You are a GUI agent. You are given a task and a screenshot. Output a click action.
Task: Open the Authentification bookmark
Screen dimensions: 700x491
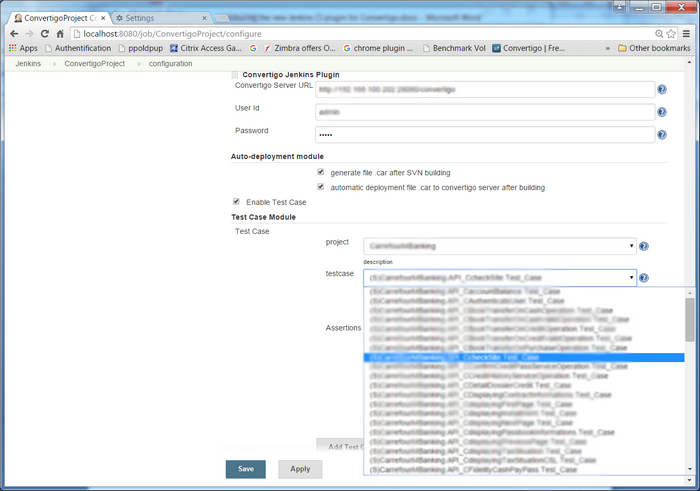tap(78, 48)
